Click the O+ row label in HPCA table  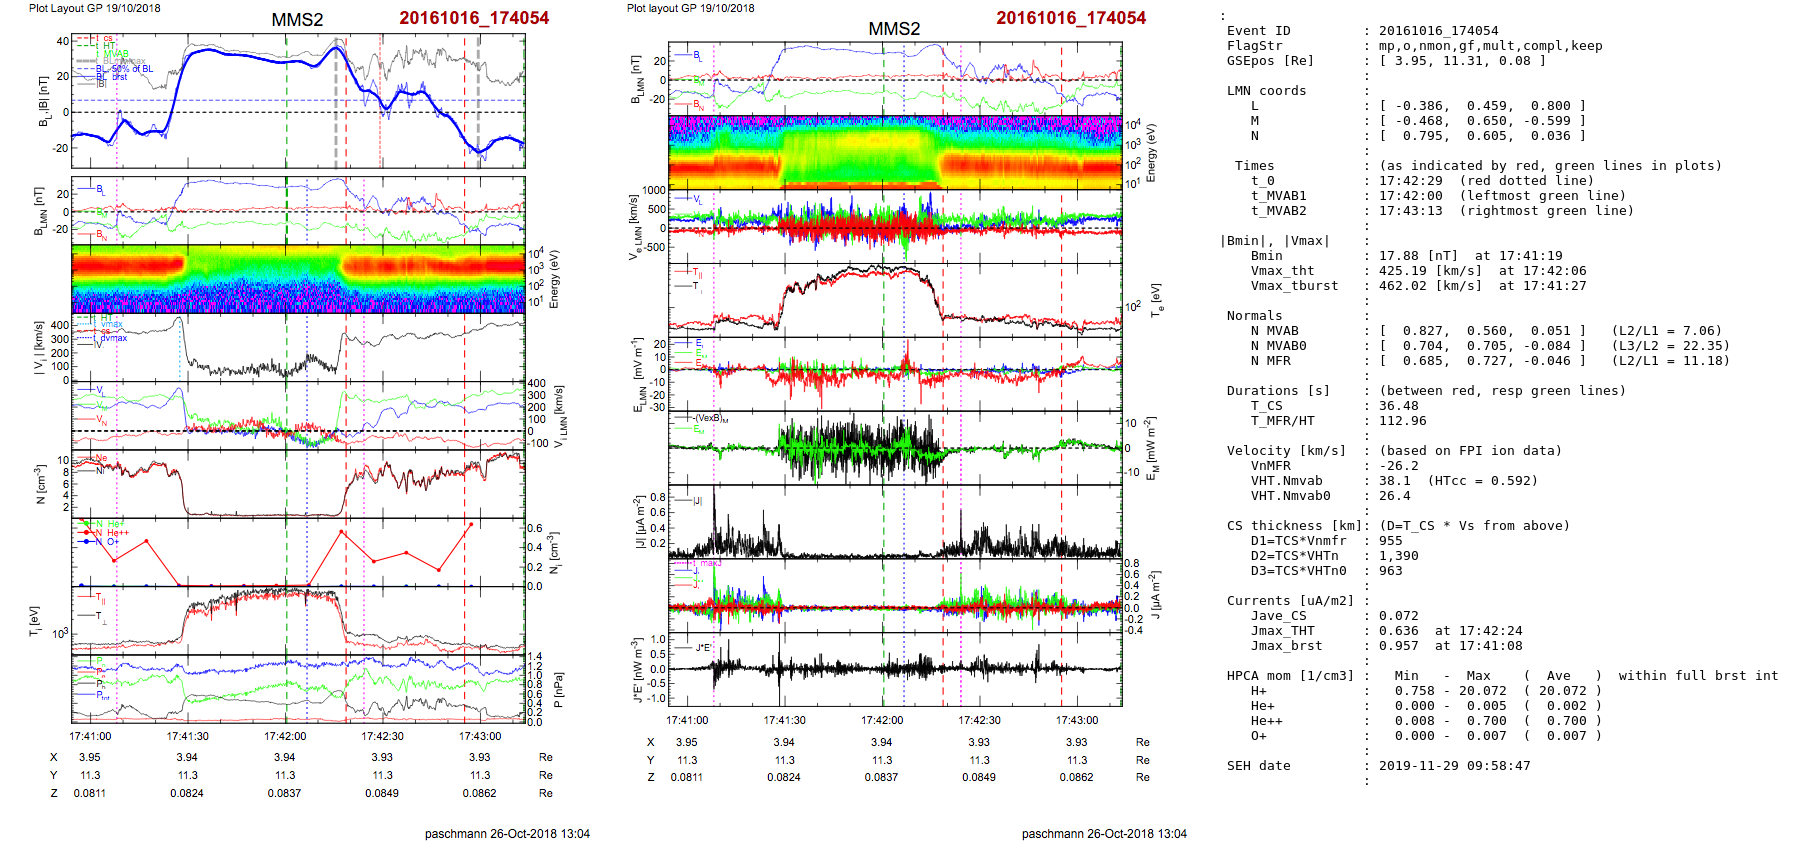[1259, 736]
